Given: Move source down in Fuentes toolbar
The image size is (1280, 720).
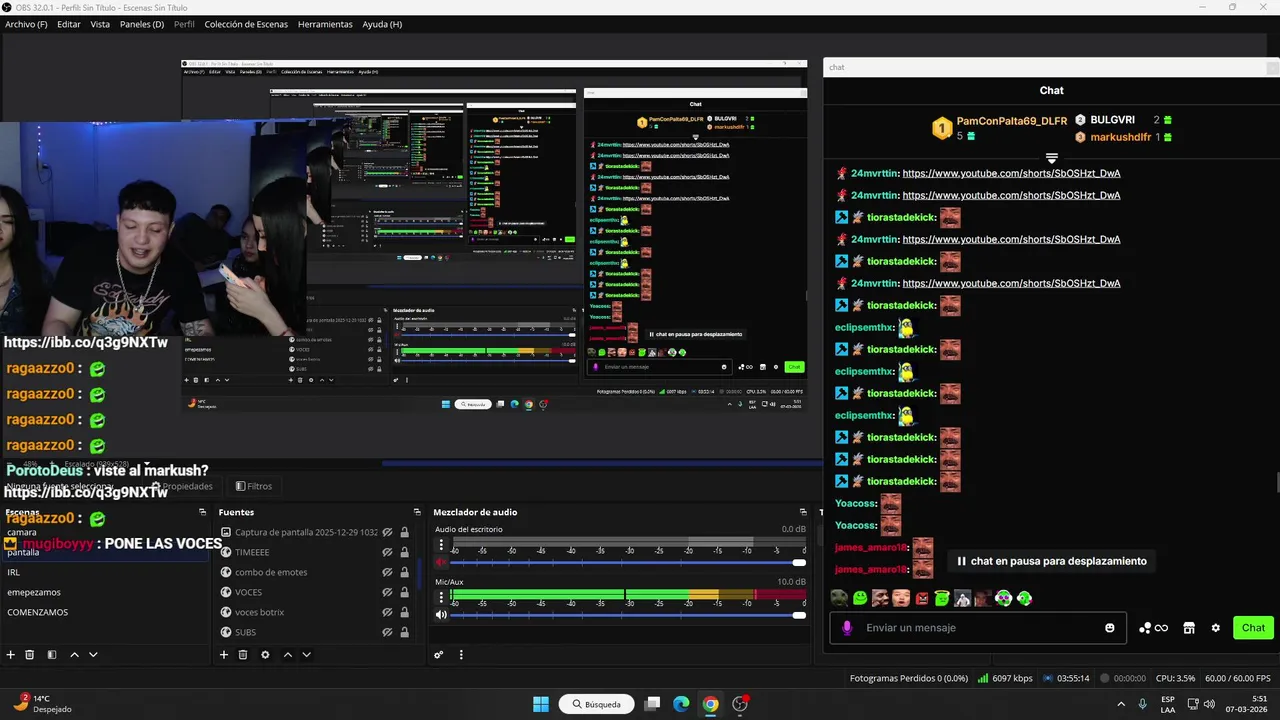Looking at the screenshot, I should (x=307, y=655).
